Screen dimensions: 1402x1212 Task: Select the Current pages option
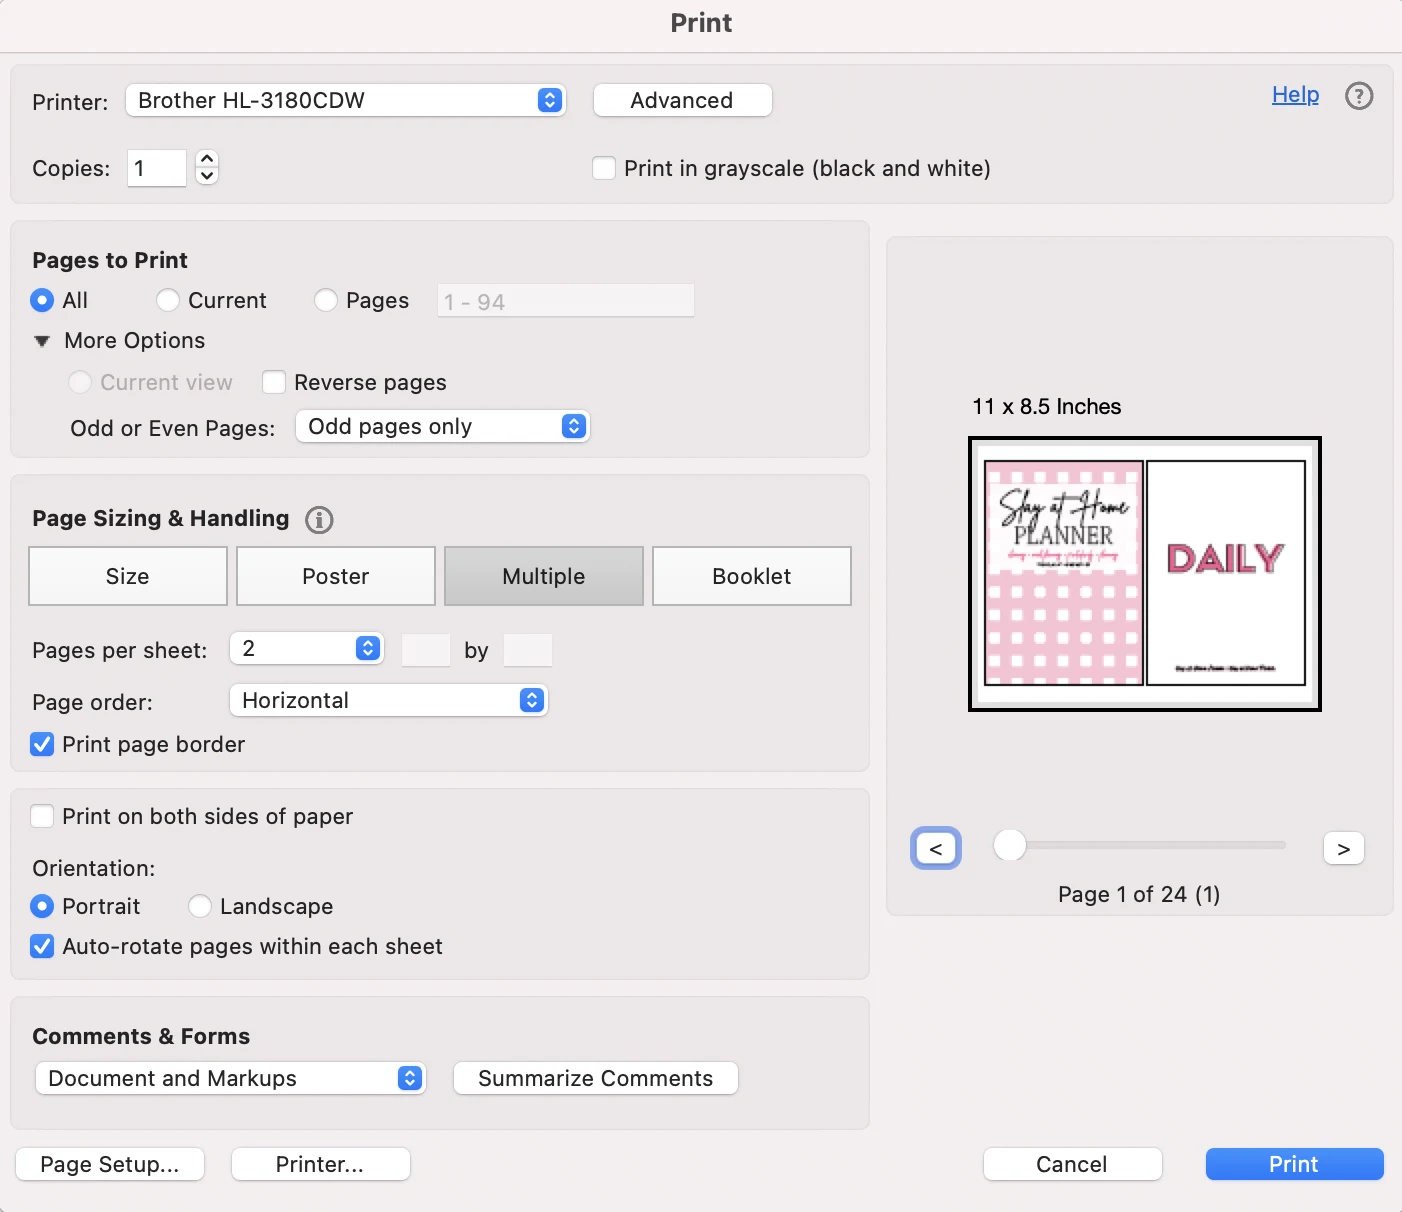coord(169,300)
